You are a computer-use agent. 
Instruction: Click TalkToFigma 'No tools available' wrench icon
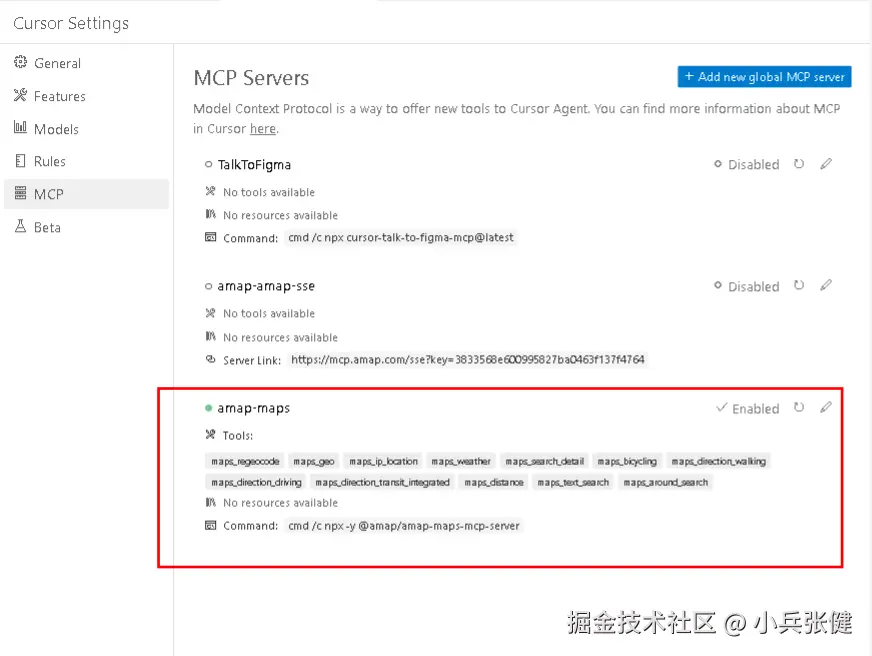point(210,191)
